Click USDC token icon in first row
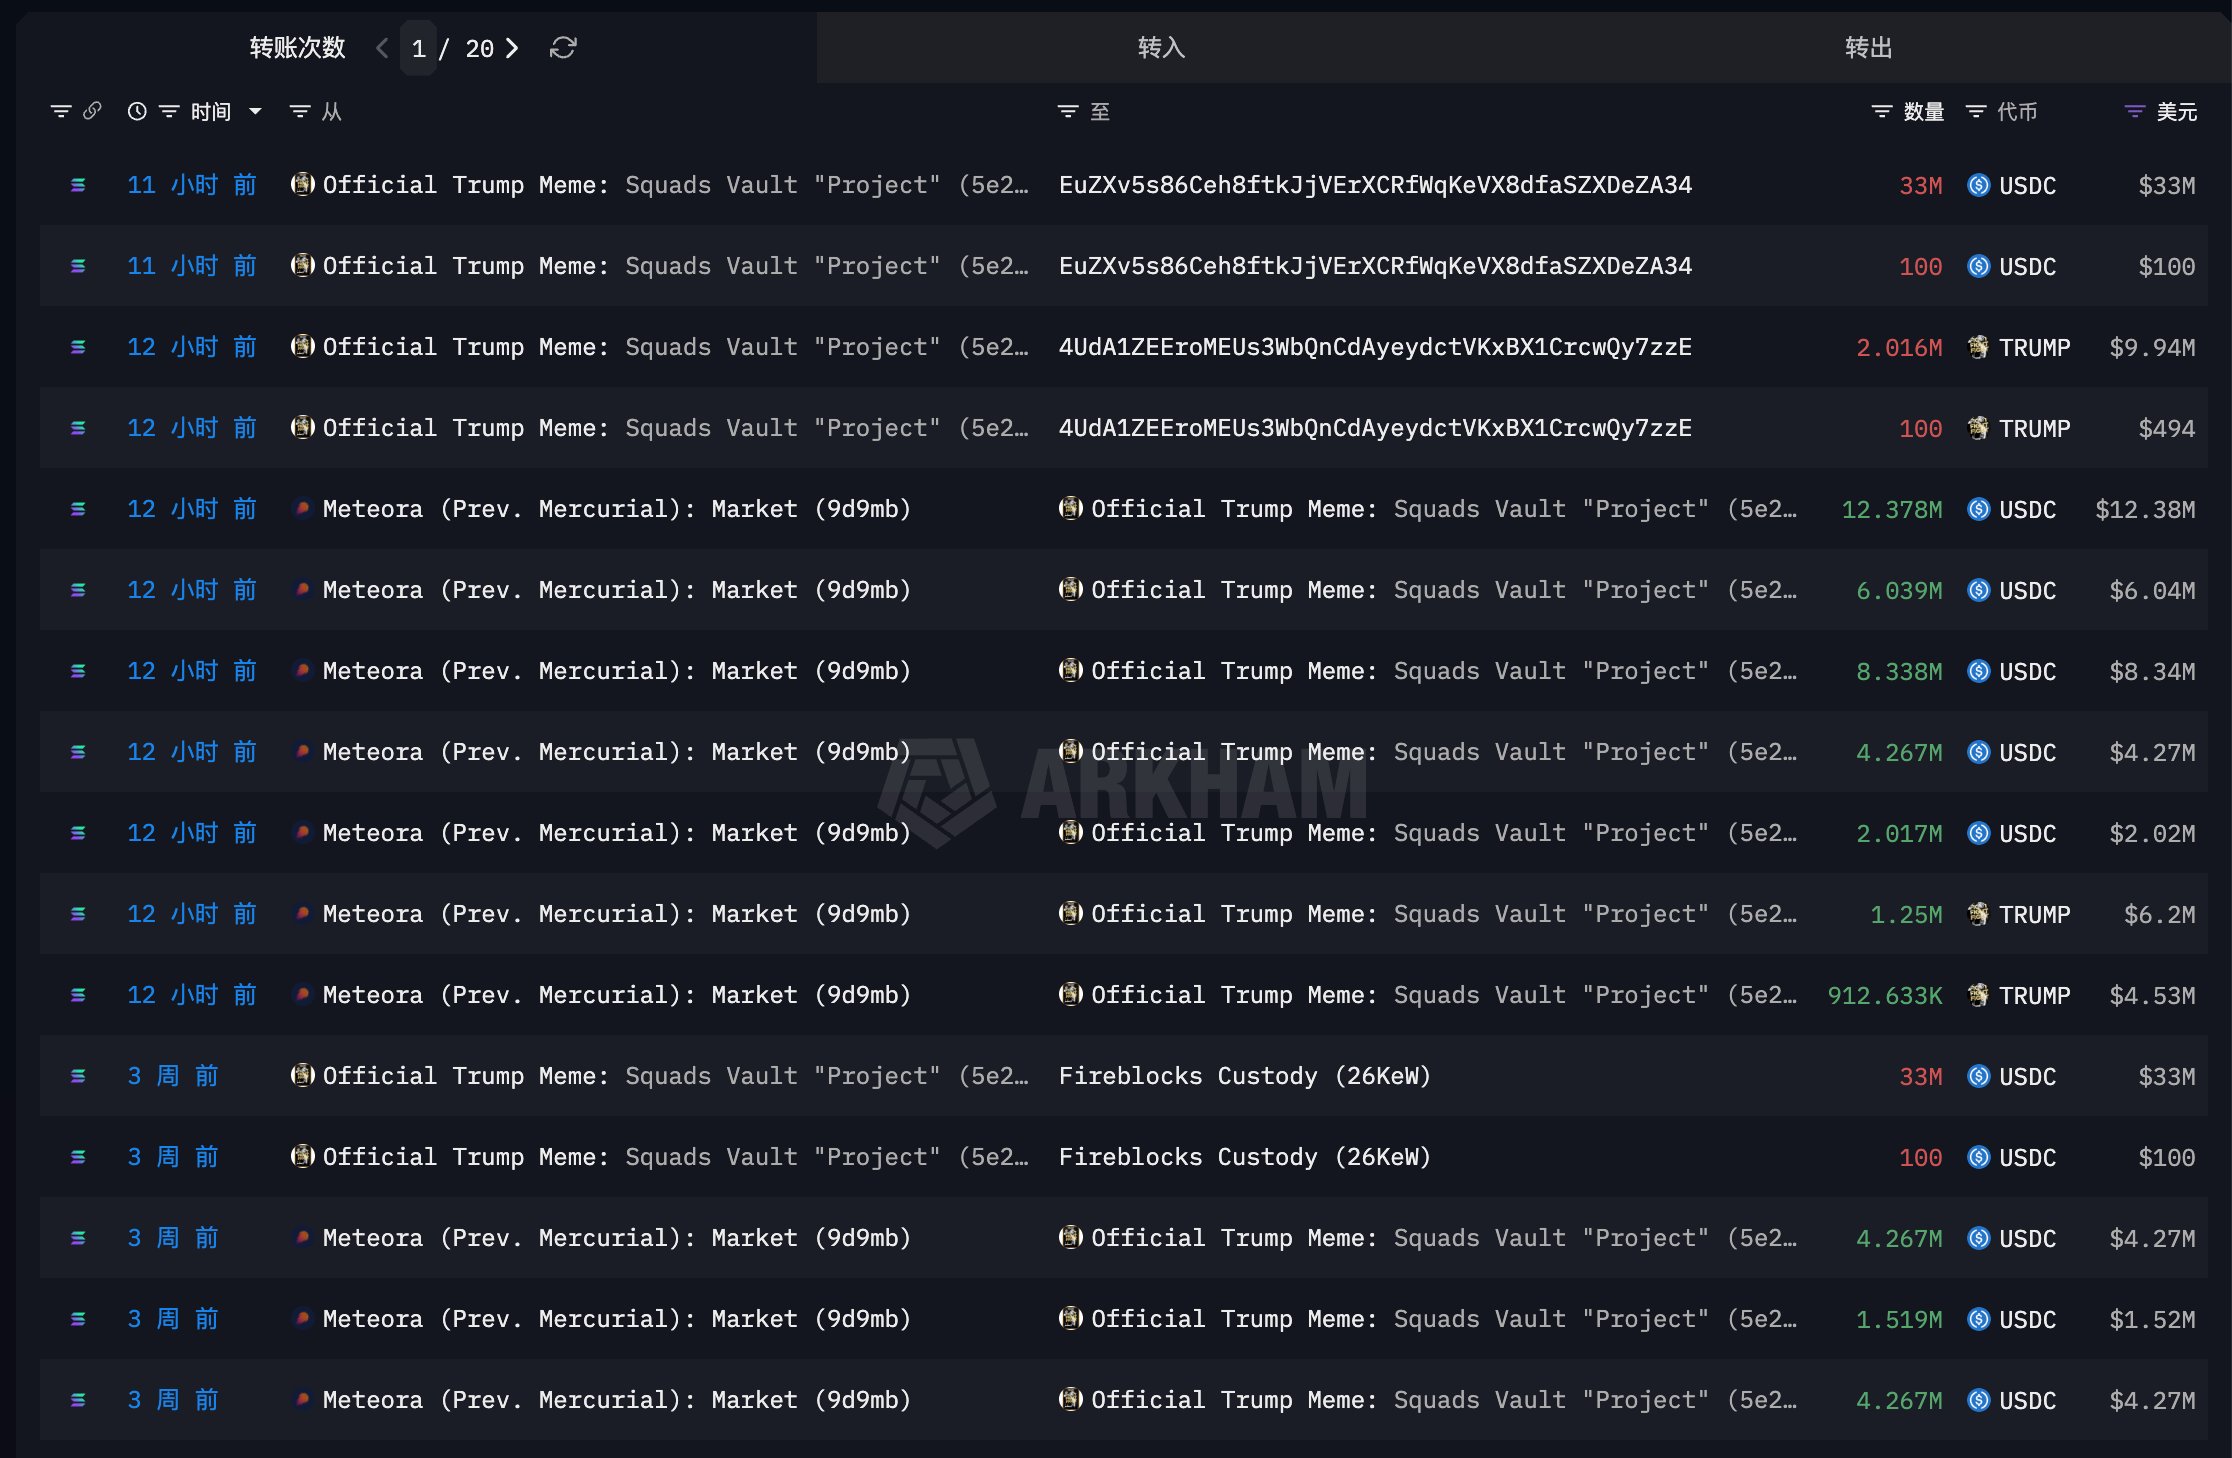Image resolution: width=2232 pixels, height=1458 pixels. 1978,185
